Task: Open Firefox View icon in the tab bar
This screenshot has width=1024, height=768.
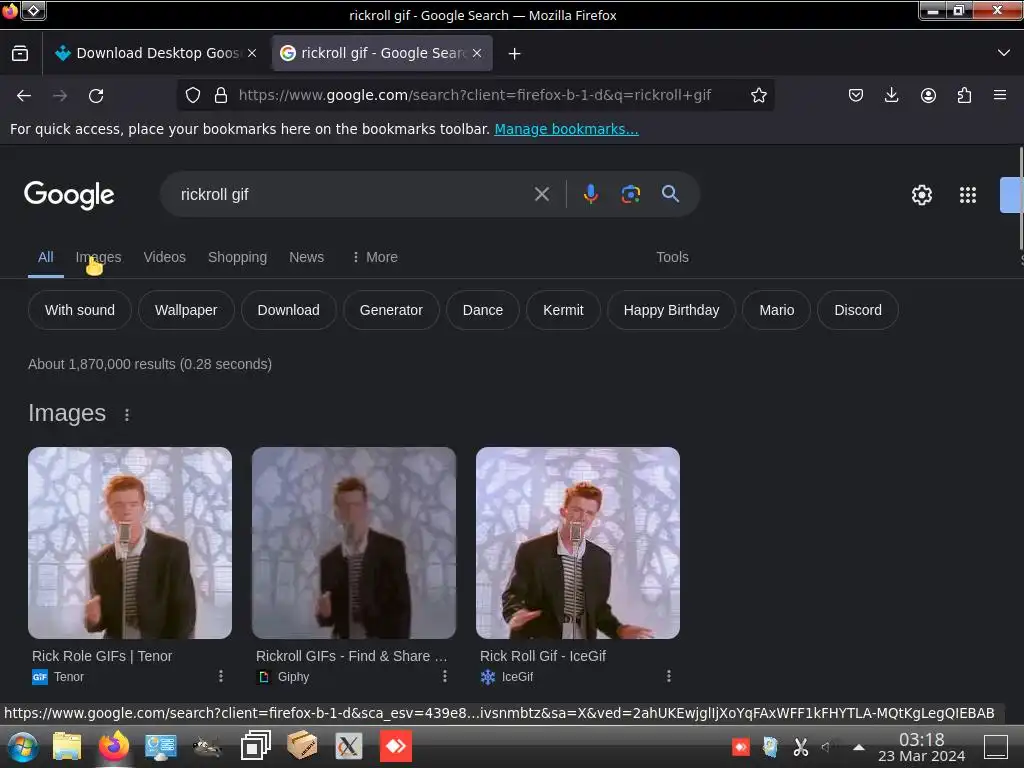Action: [x=20, y=54]
